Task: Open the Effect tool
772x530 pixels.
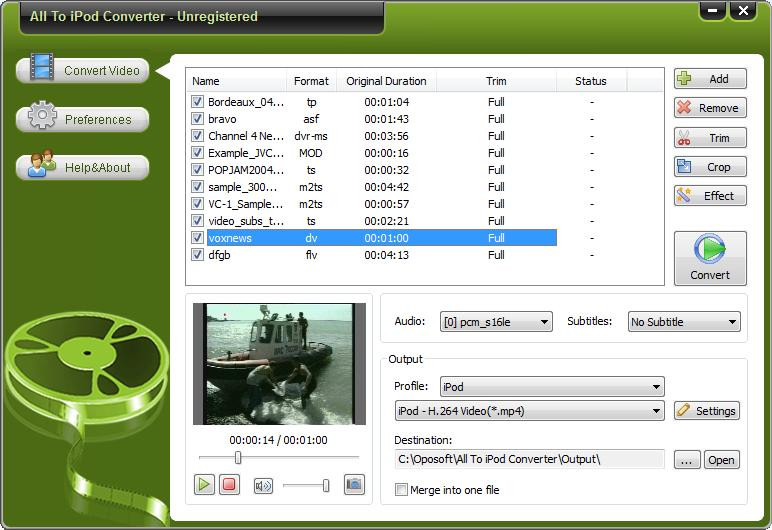Action: [x=710, y=196]
